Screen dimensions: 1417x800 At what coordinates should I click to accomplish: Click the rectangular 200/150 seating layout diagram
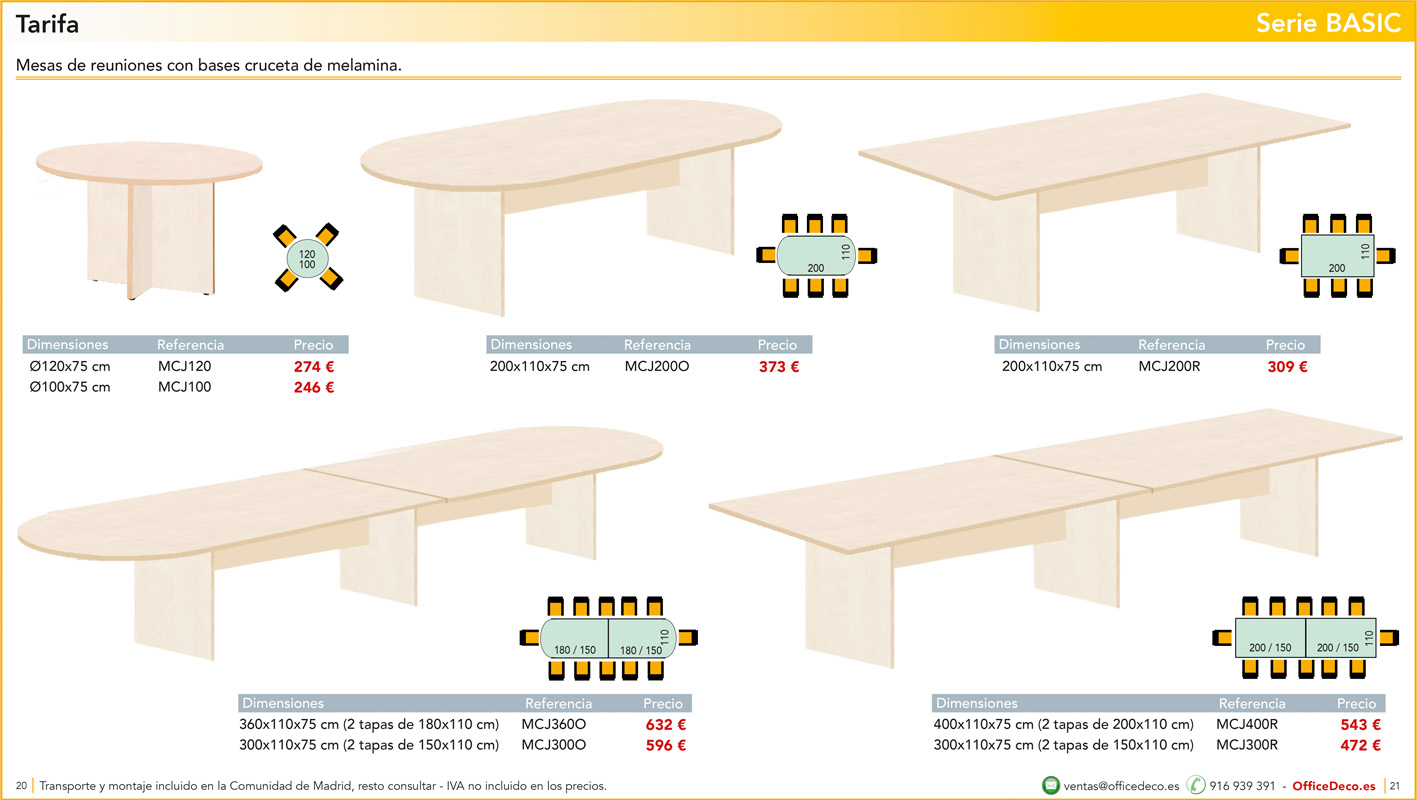tap(1305, 637)
